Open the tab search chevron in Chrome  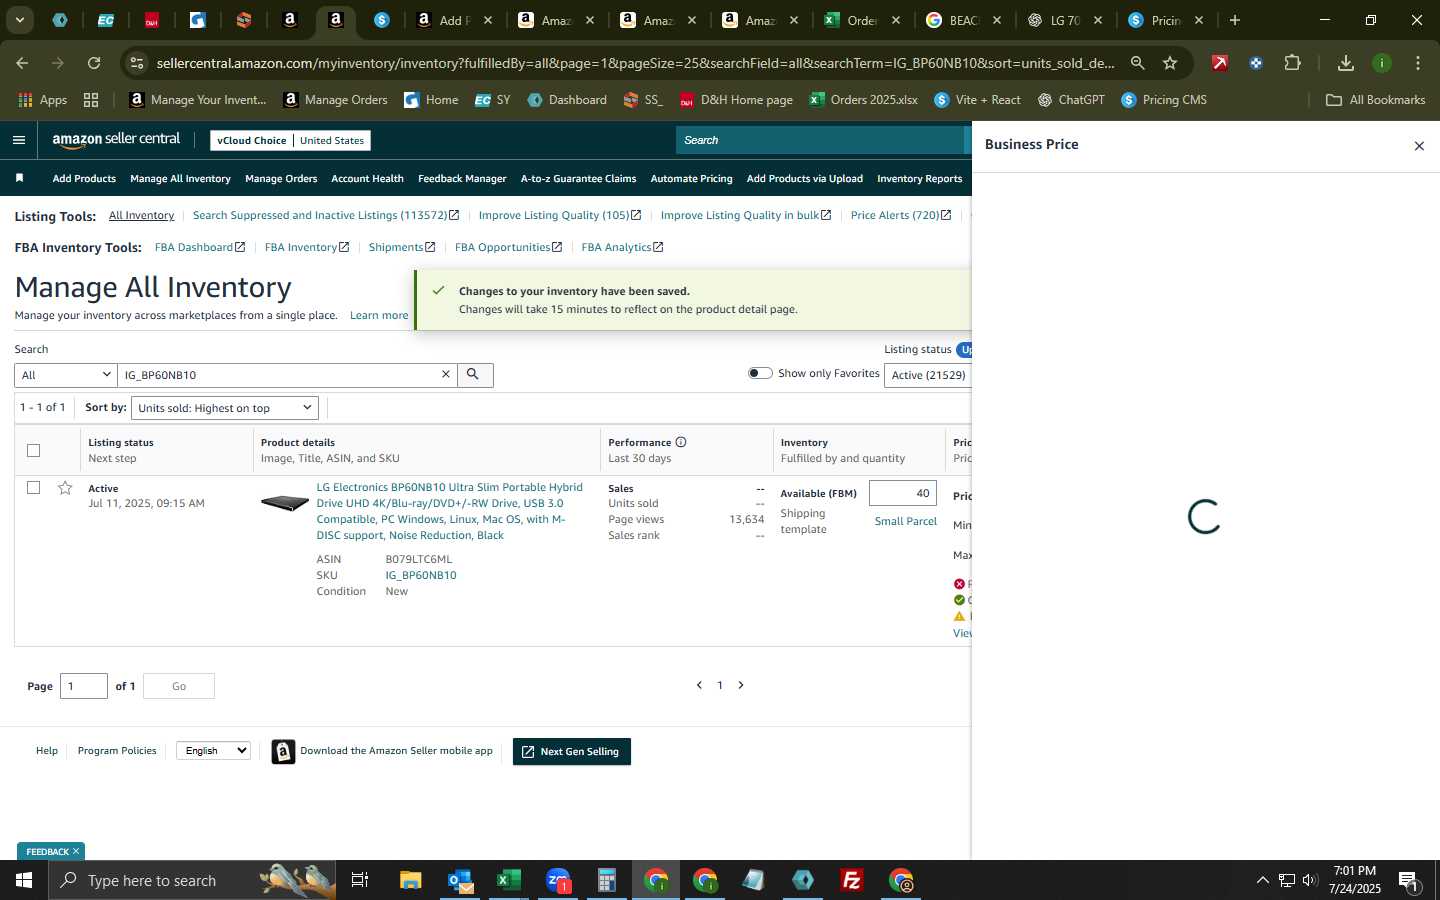click(19, 20)
